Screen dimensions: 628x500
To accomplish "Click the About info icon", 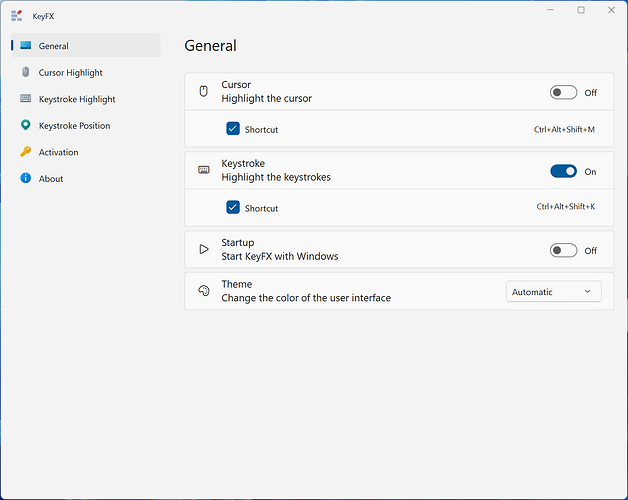I will tap(25, 179).
